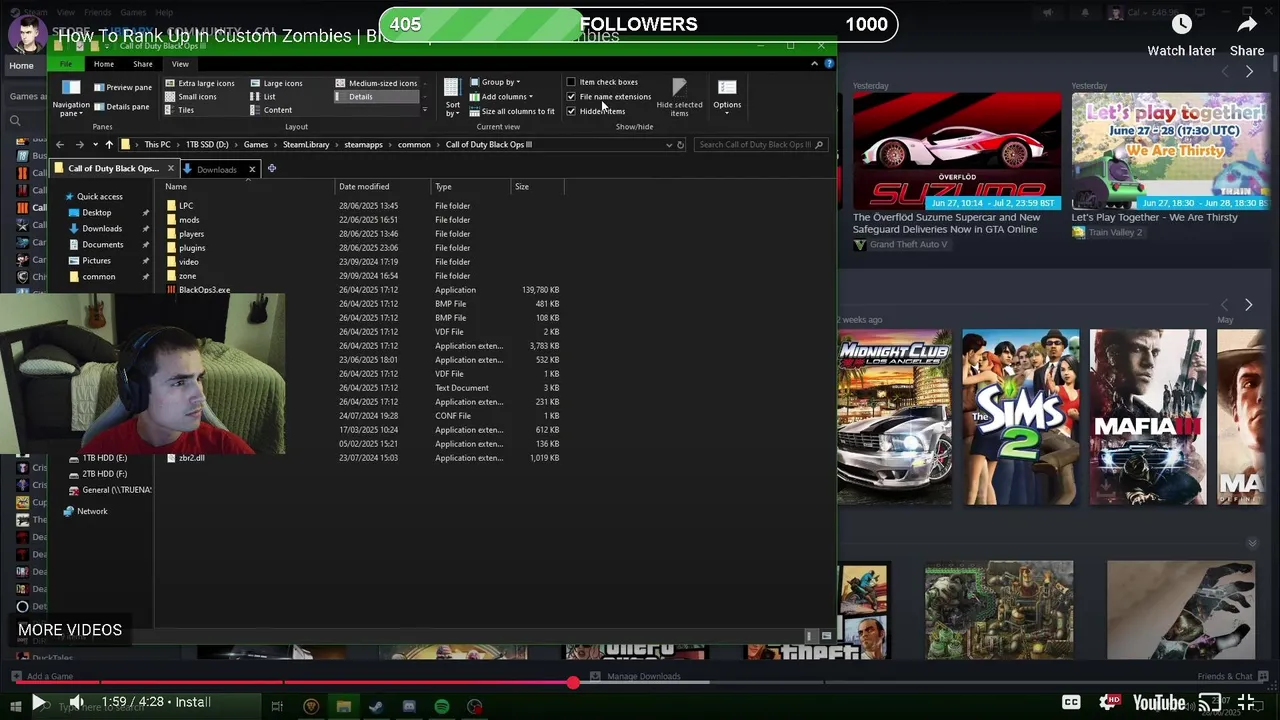Play the YouTube video
The width and height of the screenshot is (1280, 720).
pos(37,702)
